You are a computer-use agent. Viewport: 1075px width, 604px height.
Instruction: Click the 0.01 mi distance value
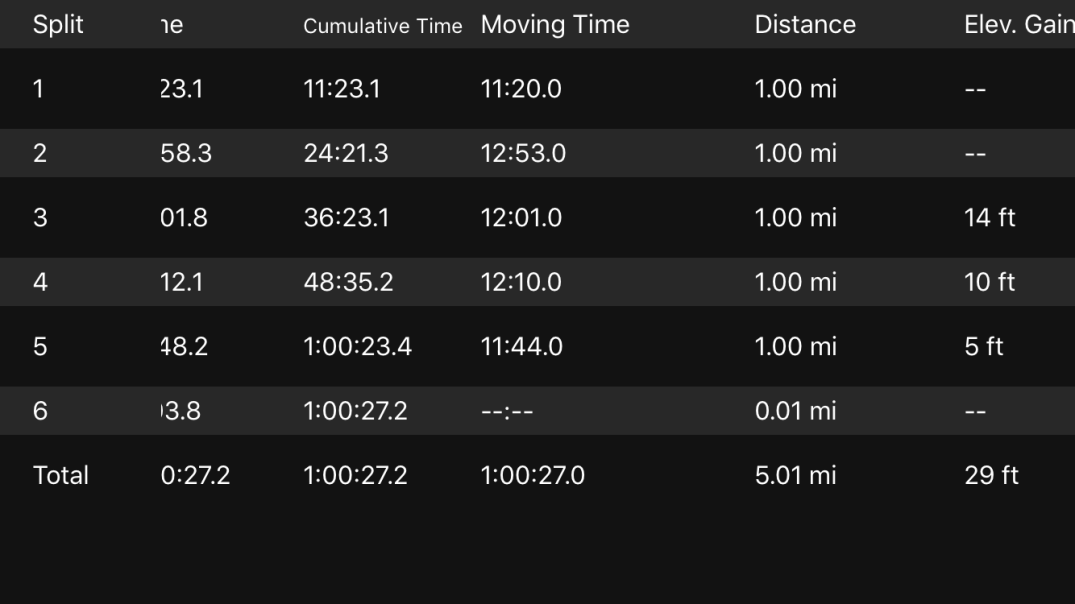click(795, 411)
